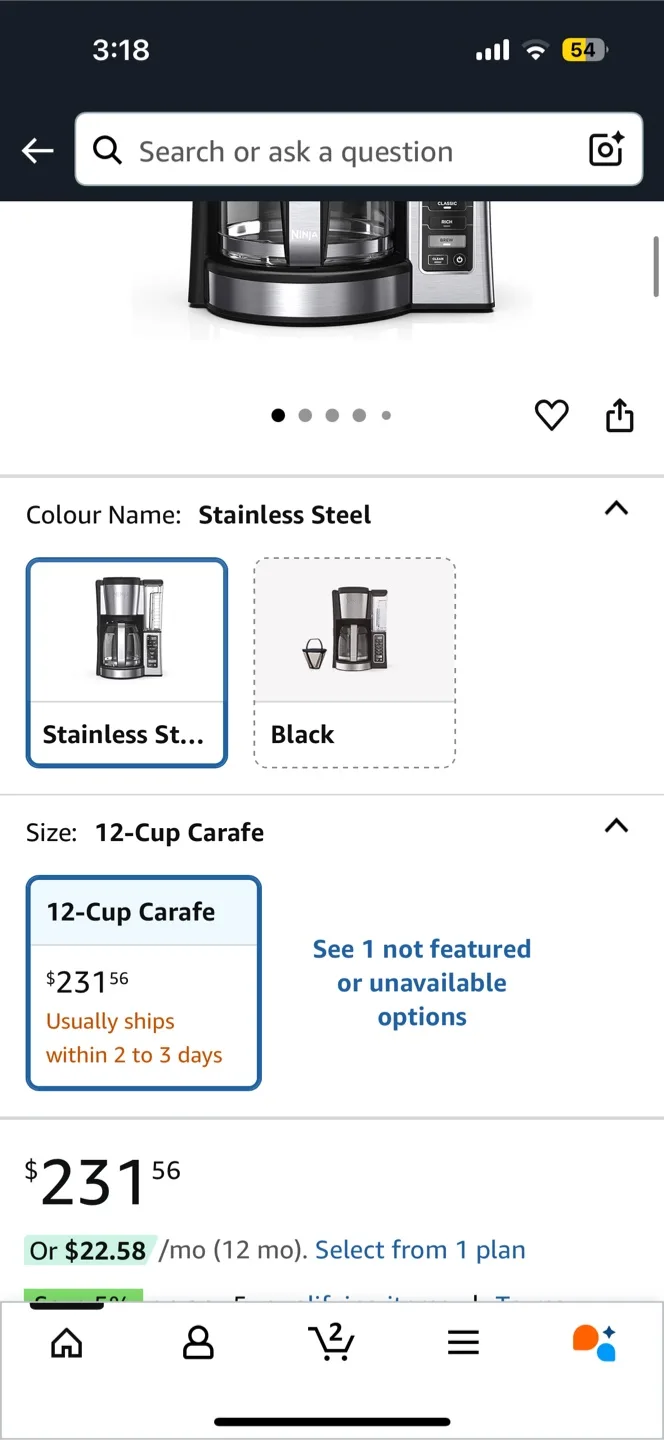Viewport: 664px width, 1440px height.
Task: Open See 1 not featured options
Action: point(421,982)
